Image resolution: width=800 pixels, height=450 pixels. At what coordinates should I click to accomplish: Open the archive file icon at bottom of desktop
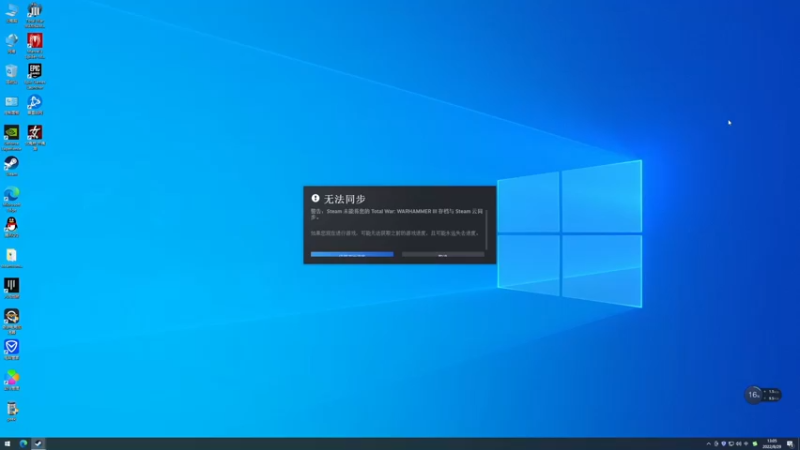click(11, 411)
